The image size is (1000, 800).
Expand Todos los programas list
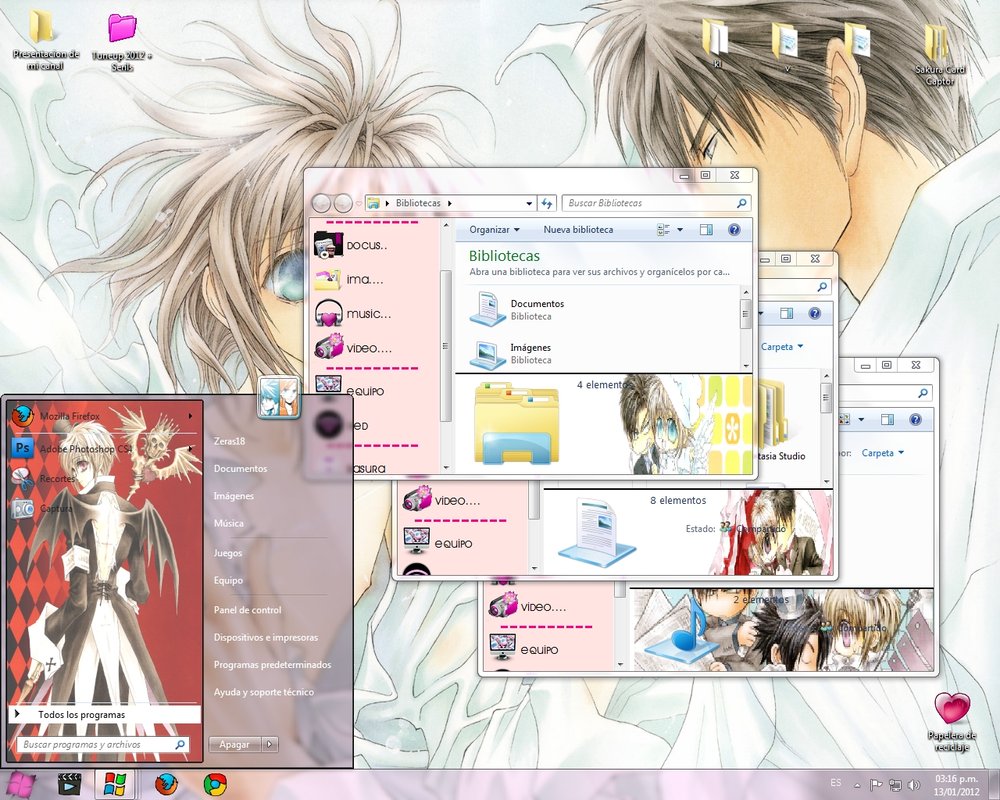click(x=80, y=715)
